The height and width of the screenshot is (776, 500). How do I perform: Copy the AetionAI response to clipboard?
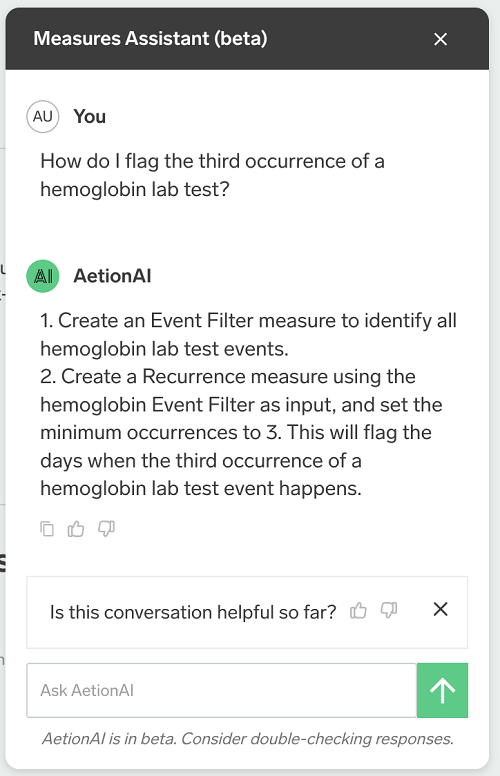[47, 529]
